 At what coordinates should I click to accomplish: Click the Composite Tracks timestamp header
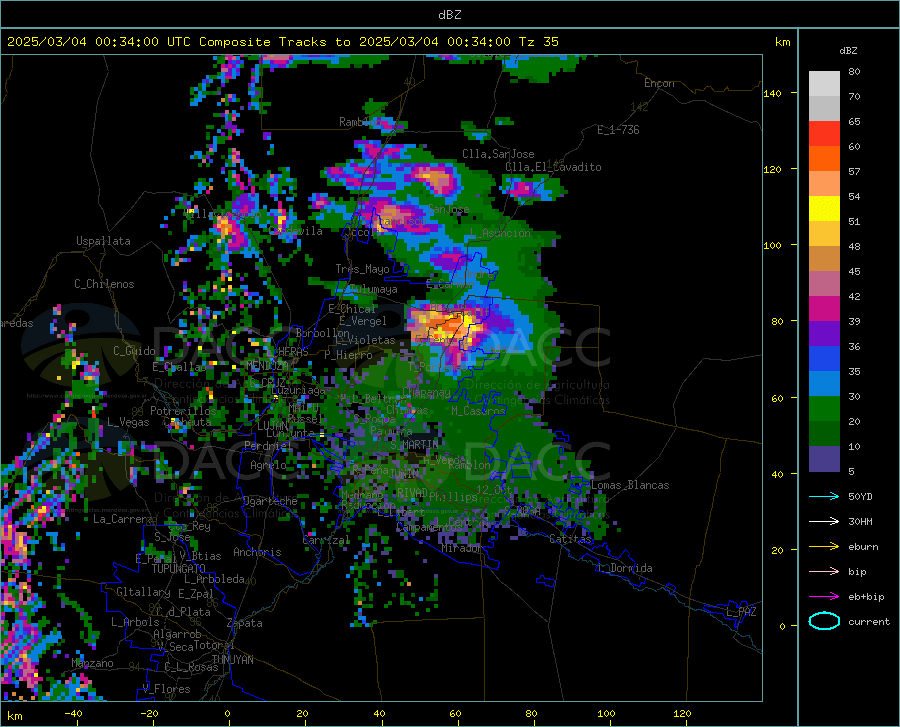(x=282, y=42)
